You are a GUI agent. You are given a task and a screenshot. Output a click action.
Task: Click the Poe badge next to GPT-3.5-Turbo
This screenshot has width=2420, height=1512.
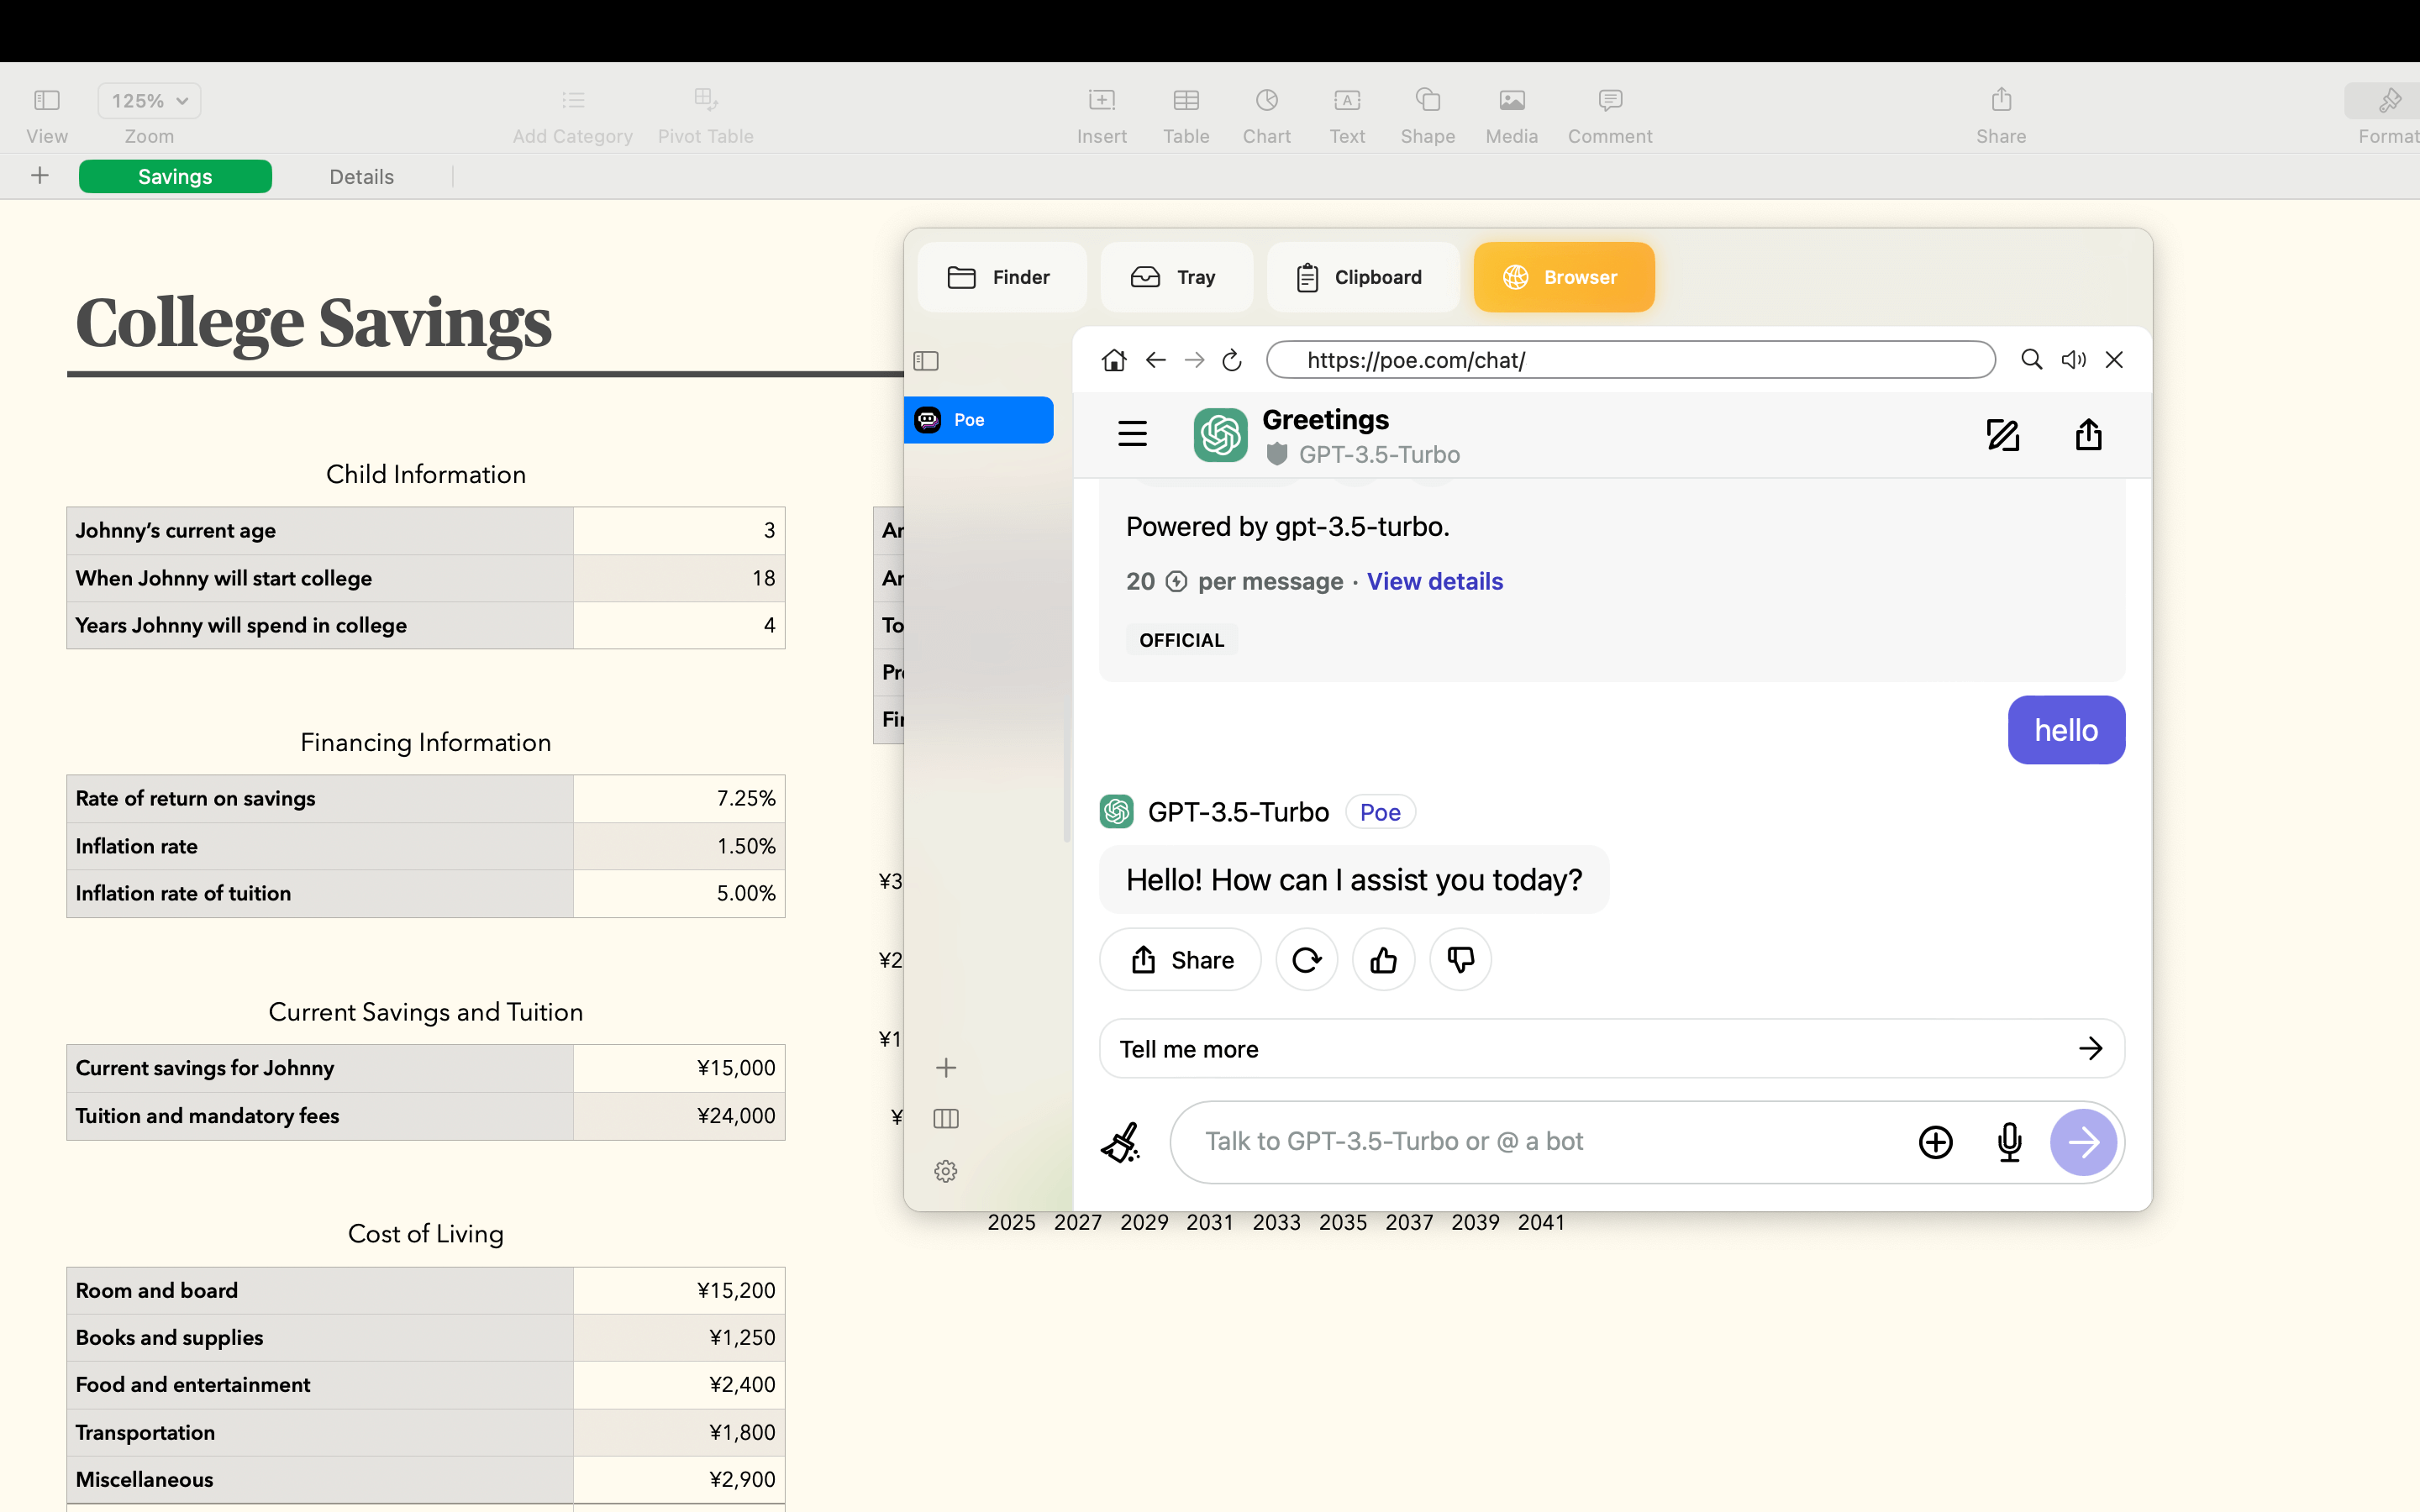pyautogui.click(x=1380, y=812)
